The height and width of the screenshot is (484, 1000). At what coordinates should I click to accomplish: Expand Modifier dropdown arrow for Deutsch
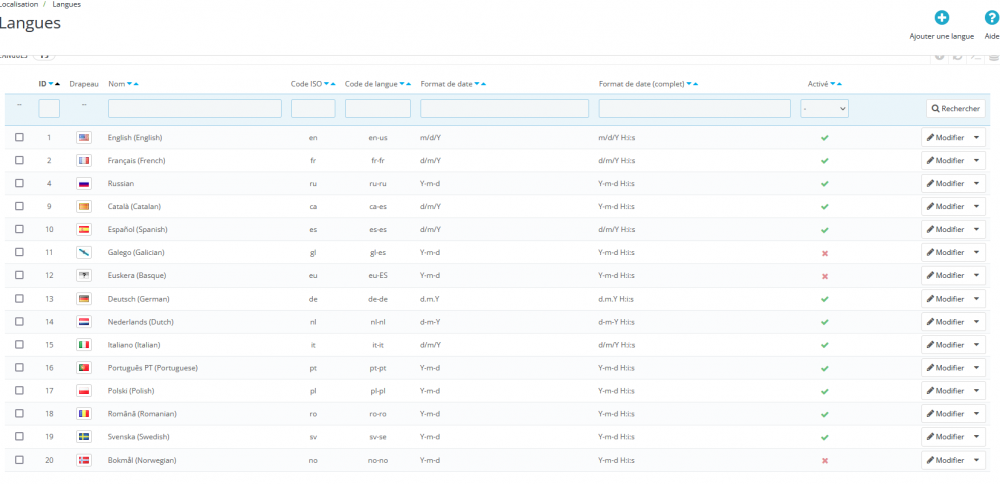tap(976, 298)
